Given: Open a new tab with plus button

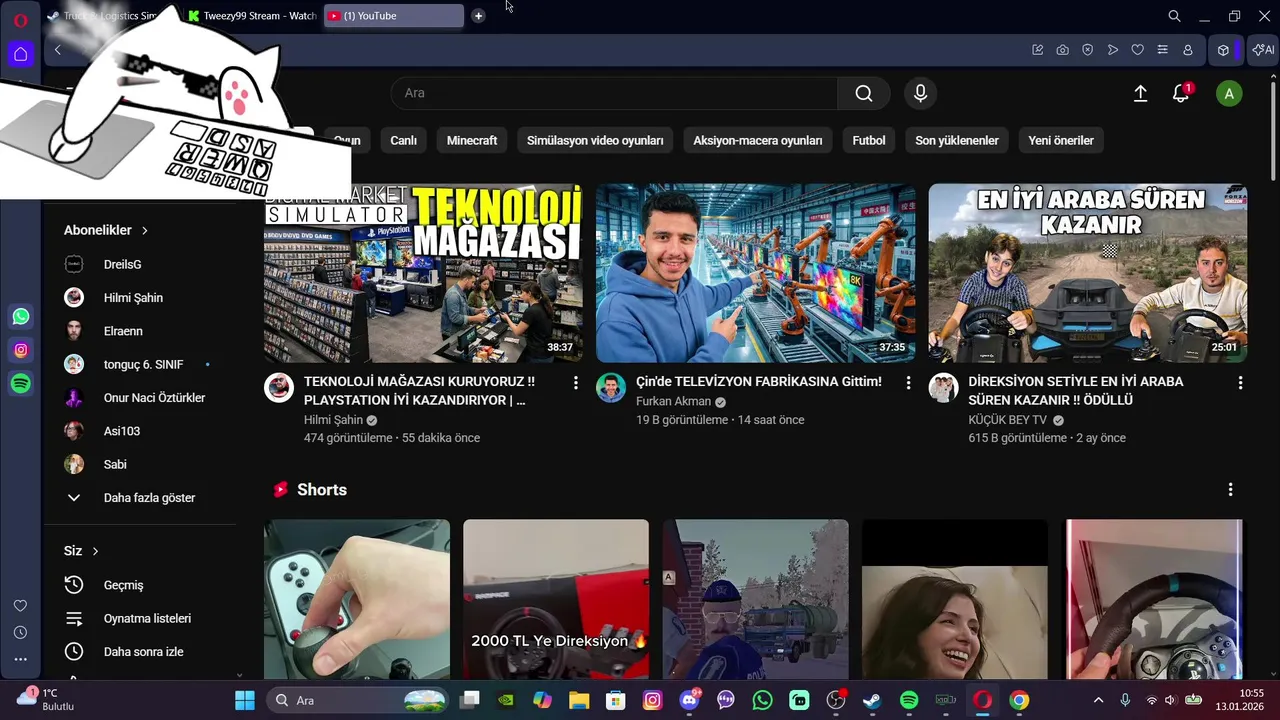Looking at the screenshot, I should click(478, 16).
